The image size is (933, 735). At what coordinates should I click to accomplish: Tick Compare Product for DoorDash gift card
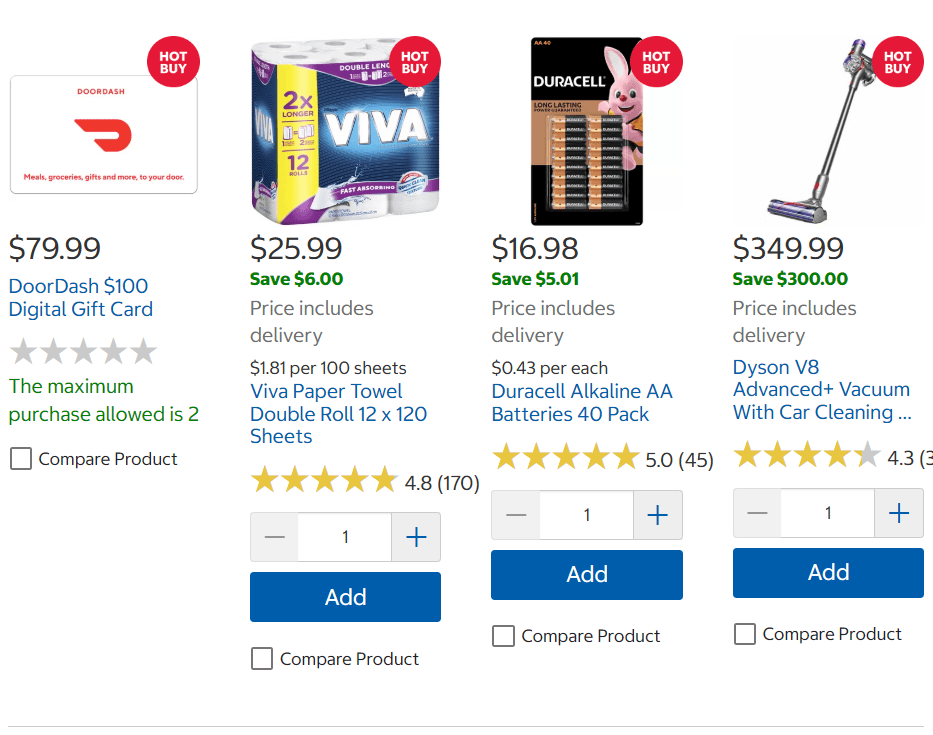point(21,459)
